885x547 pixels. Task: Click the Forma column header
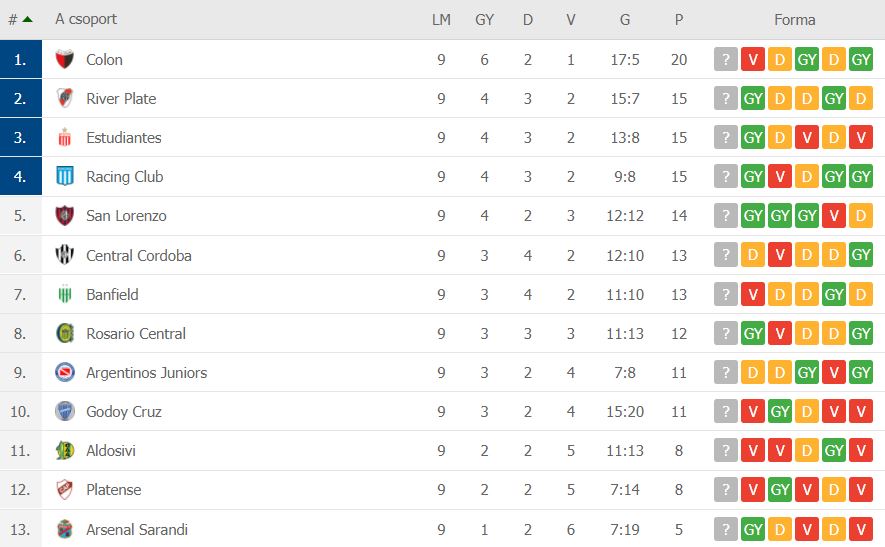(794, 20)
